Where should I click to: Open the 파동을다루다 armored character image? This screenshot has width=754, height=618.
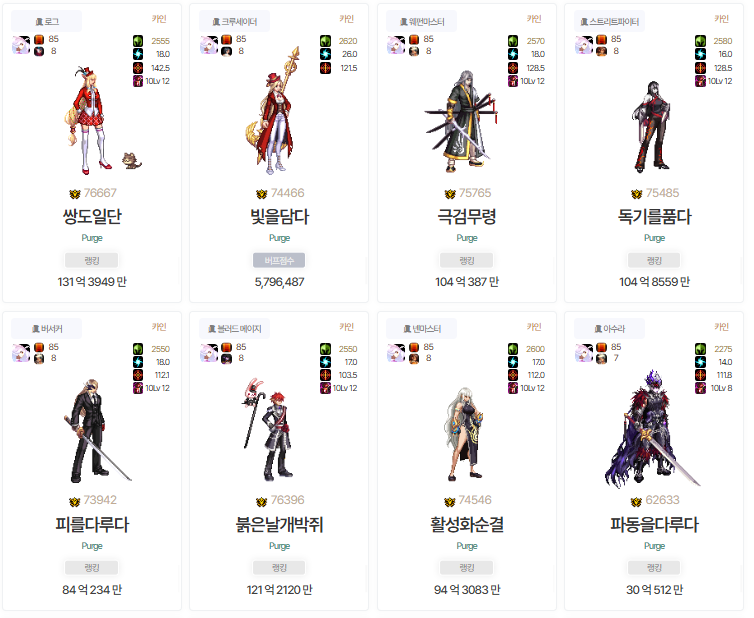[x=653, y=429]
